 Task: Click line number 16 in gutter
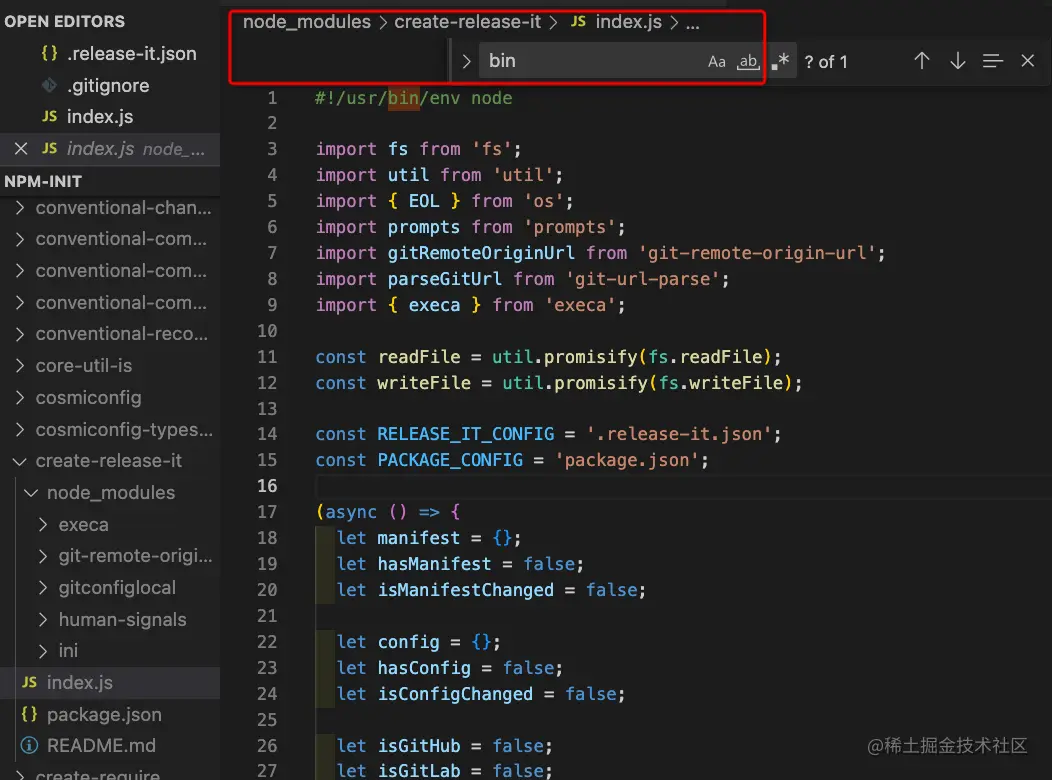267,486
